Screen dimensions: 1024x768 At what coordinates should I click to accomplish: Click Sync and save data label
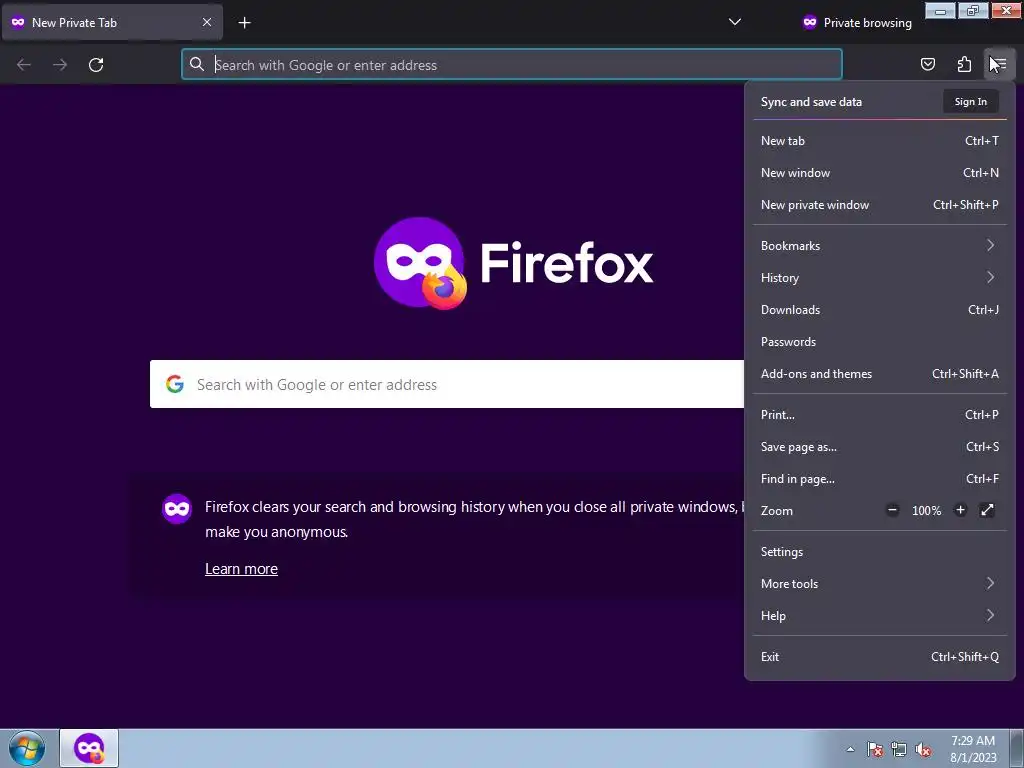coord(811,102)
